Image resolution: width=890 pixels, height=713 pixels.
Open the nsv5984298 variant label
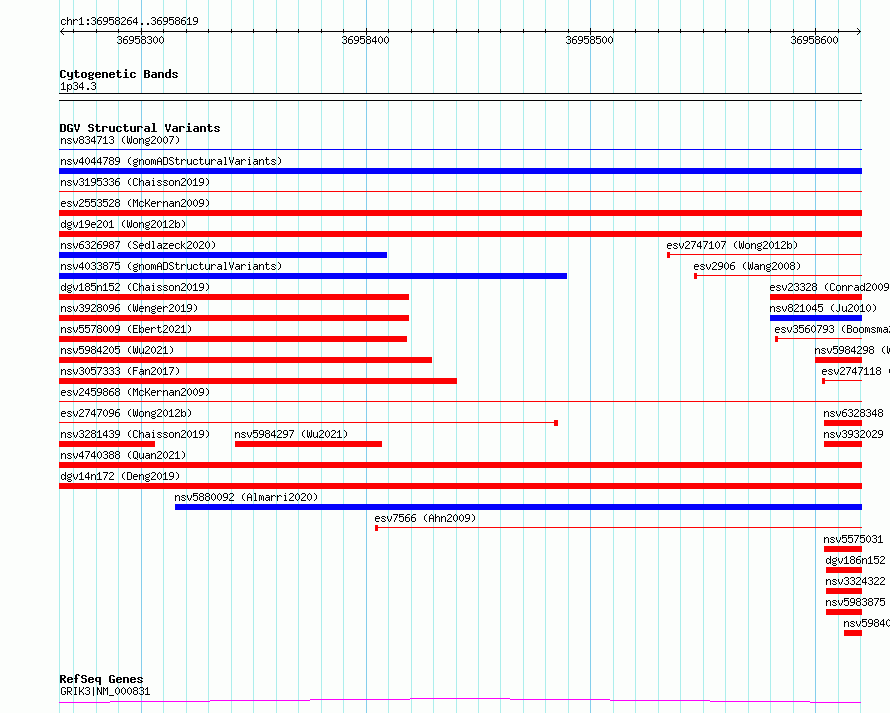coord(852,350)
